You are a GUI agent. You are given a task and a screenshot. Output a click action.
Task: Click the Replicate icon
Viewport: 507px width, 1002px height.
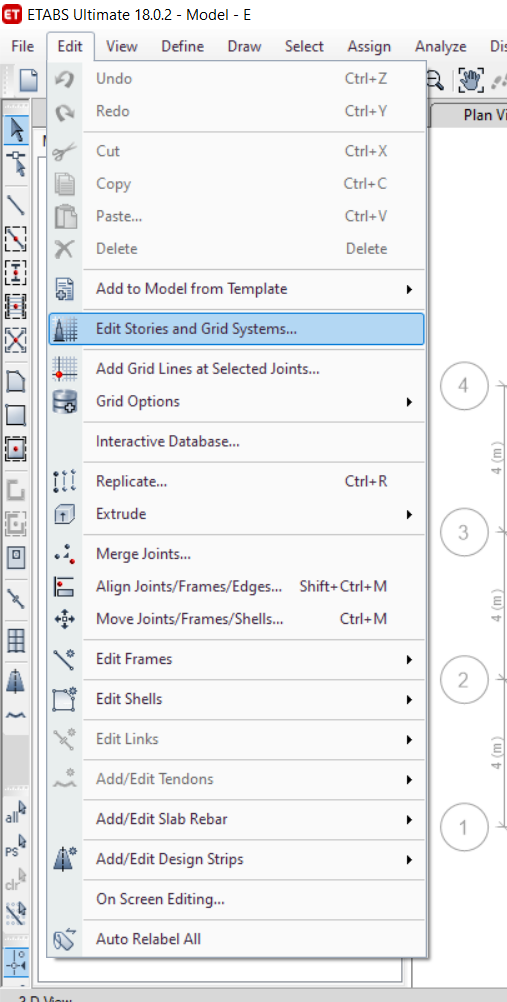[x=65, y=481]
